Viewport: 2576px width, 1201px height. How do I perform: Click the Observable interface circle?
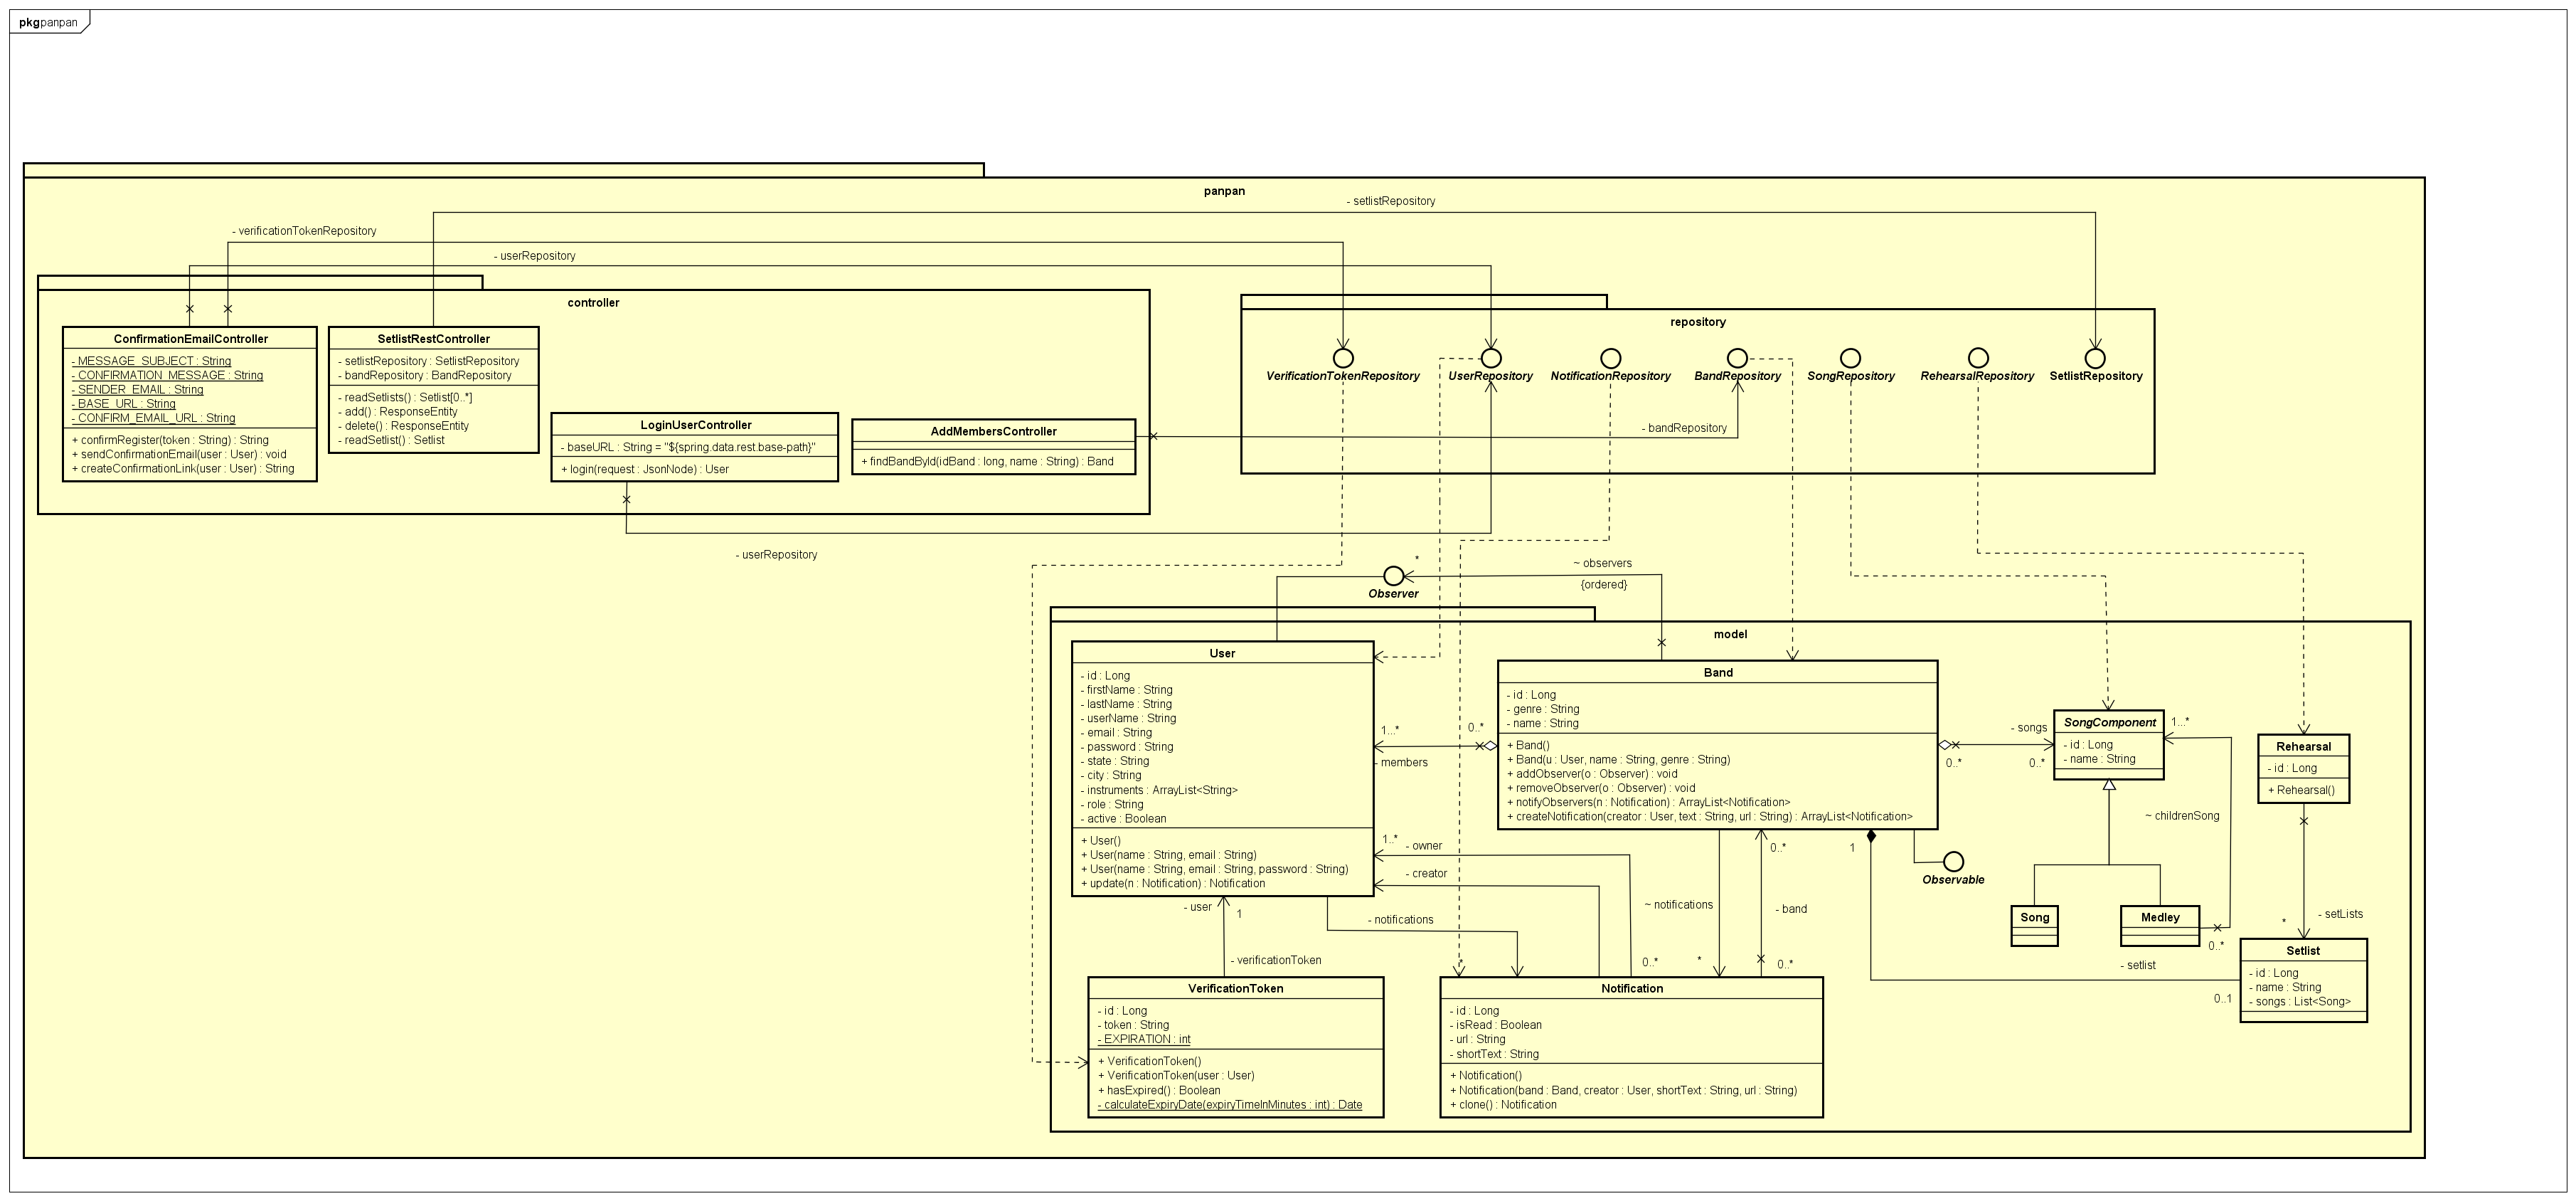coord(1953,862)
